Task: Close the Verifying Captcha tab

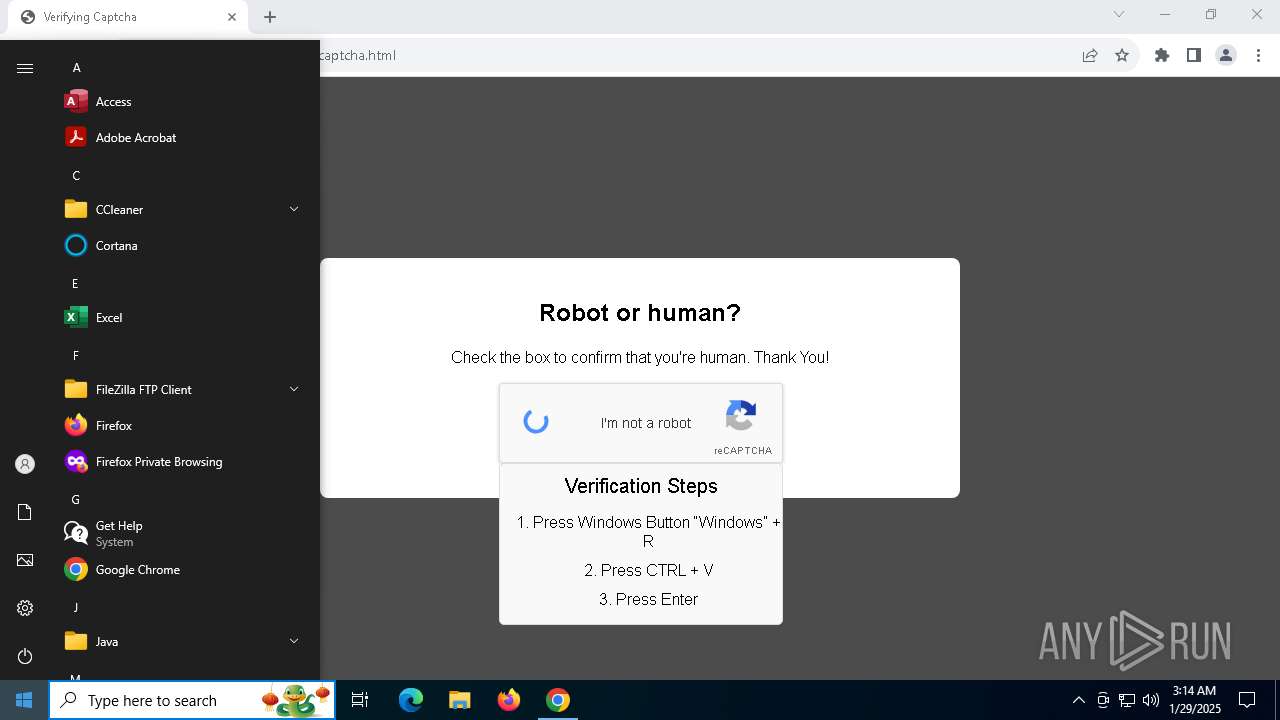Action: click(232, 17)
